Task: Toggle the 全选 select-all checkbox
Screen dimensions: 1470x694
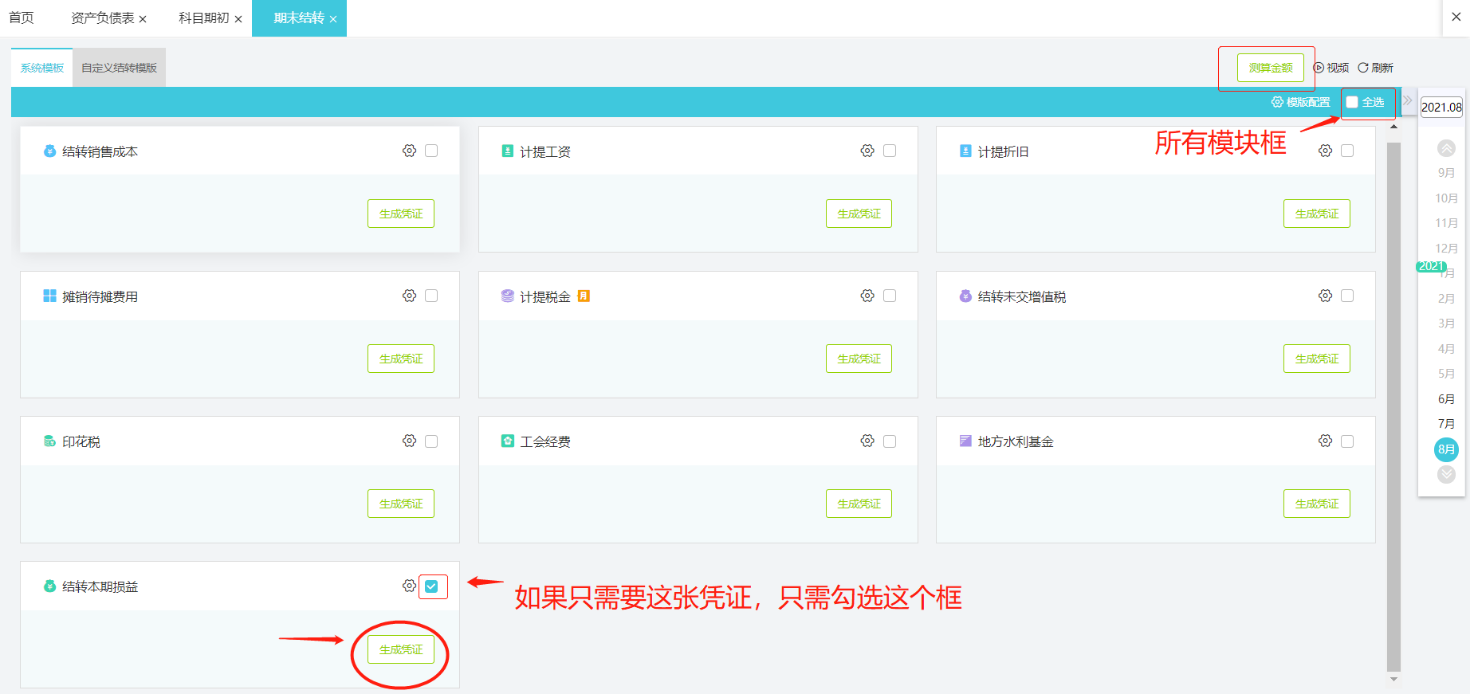Action: click(1352, 102)
